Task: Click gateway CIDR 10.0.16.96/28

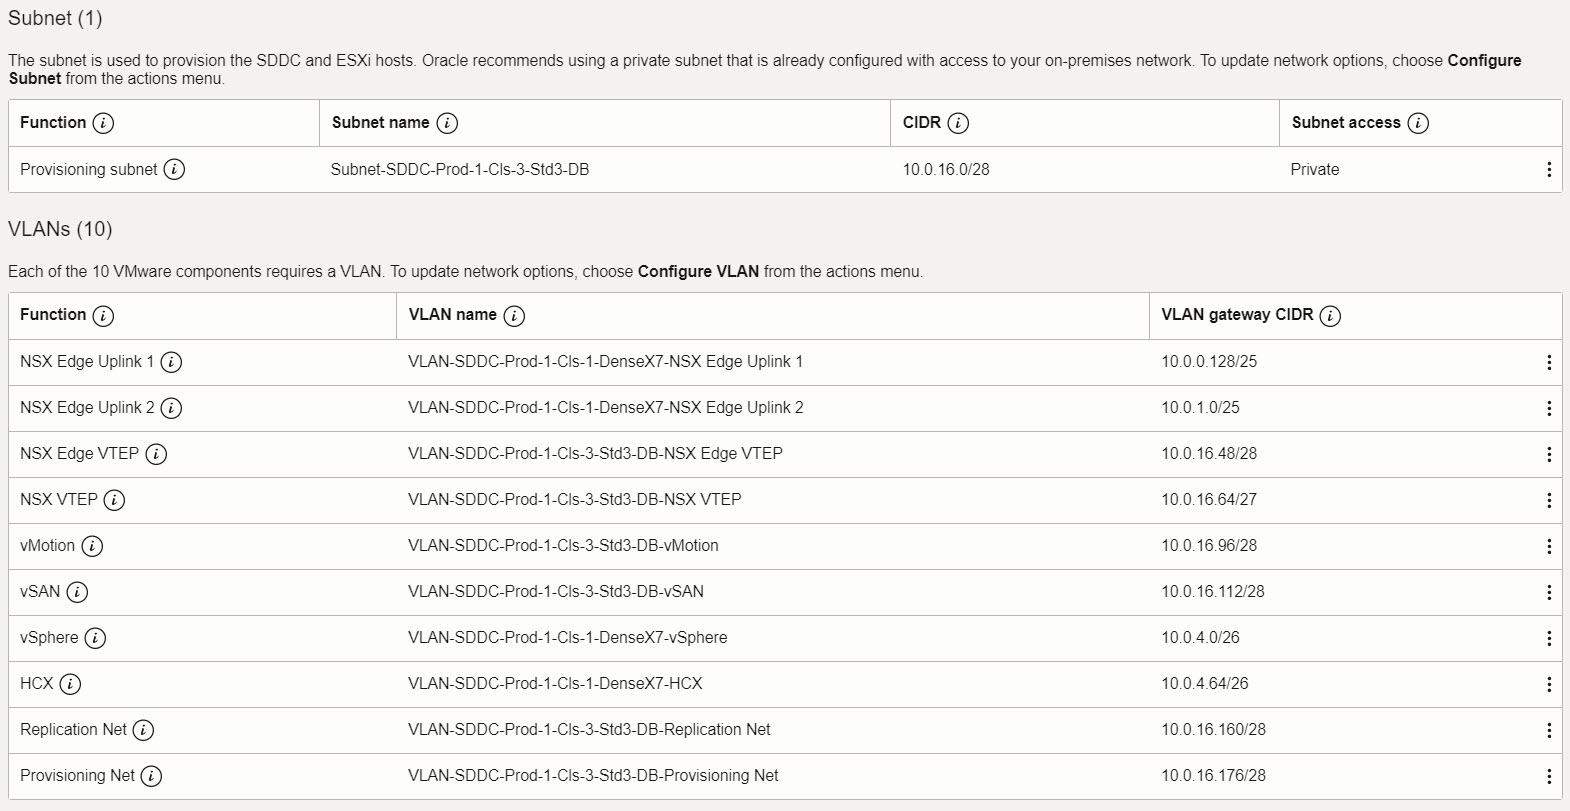Action: [x=1209, y=545]
